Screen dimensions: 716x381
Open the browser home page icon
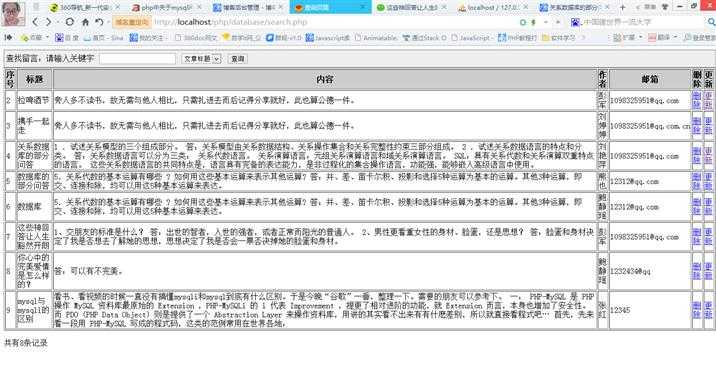click(x=85, y=22)
